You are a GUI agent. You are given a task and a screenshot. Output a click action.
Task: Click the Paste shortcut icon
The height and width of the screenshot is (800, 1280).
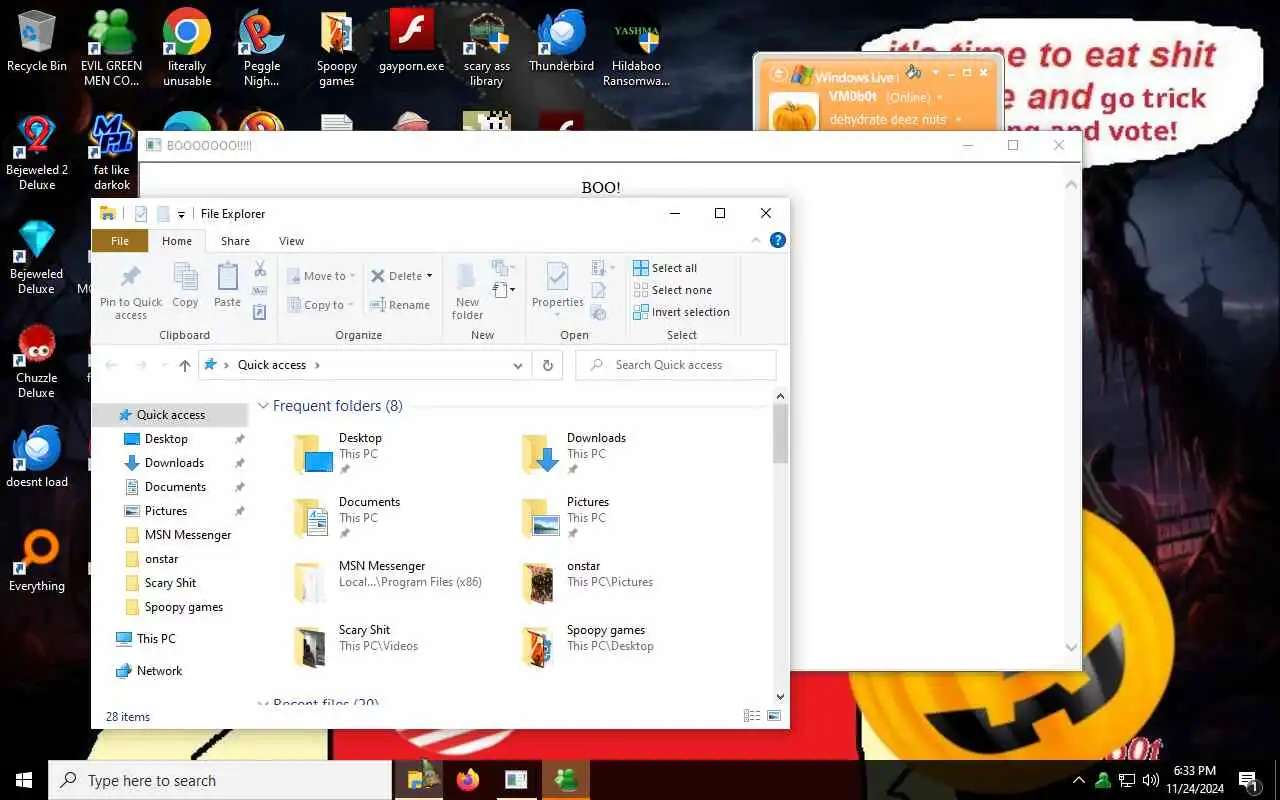(260, 313)
